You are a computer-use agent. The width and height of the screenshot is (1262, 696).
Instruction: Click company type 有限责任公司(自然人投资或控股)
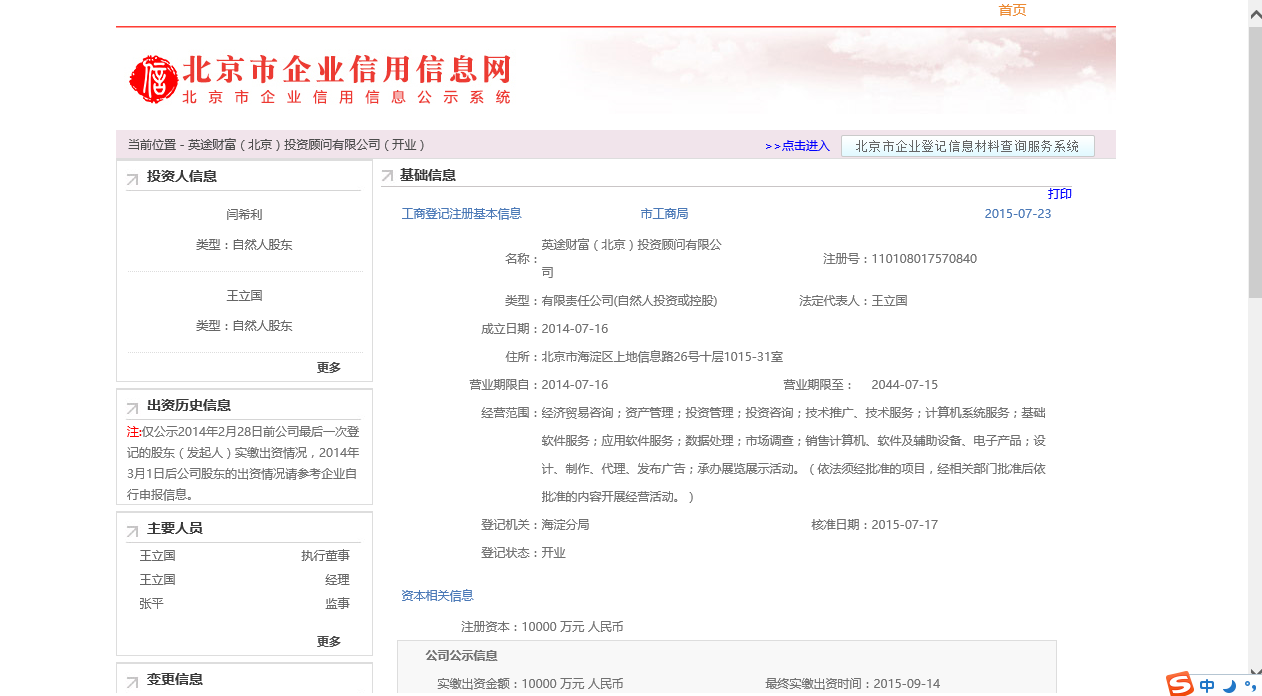click(629, 301)
